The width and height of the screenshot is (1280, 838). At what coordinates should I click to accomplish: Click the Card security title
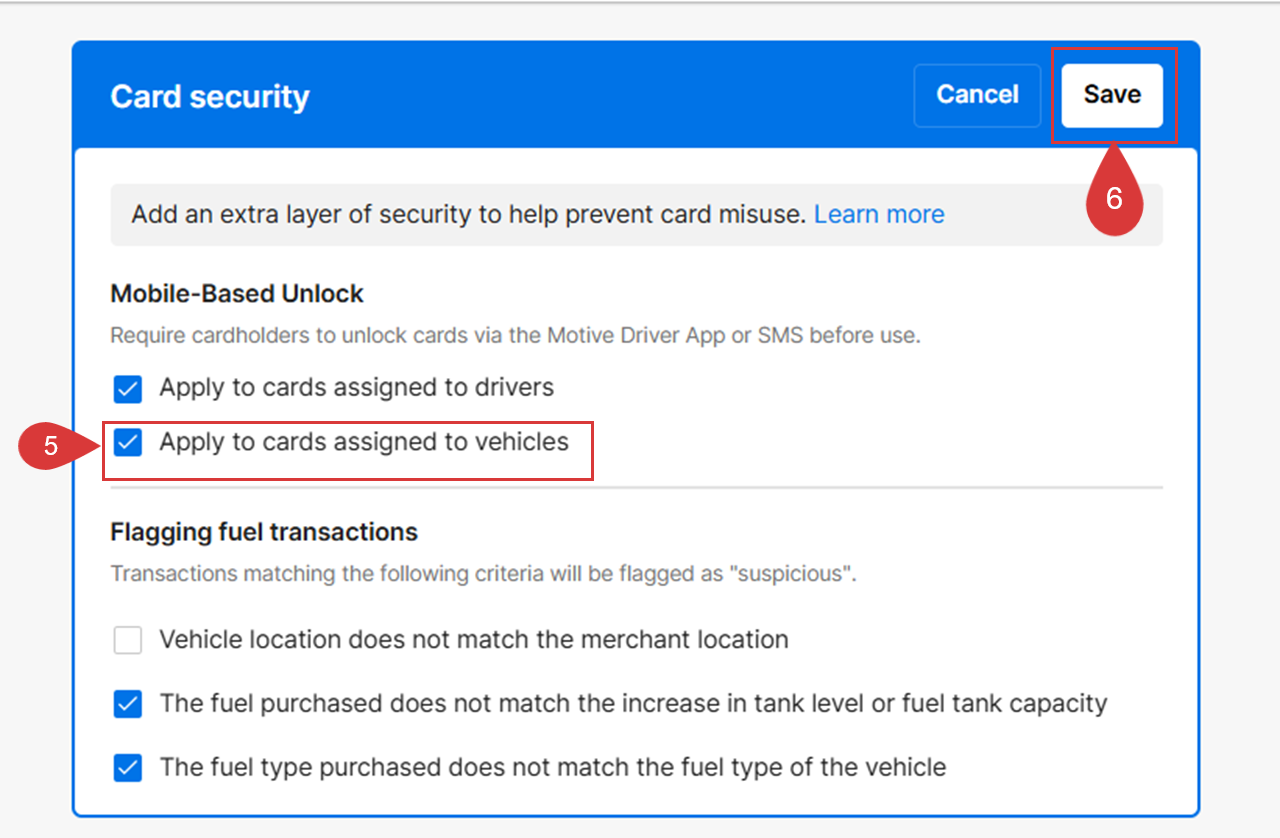tap(210, 97)
